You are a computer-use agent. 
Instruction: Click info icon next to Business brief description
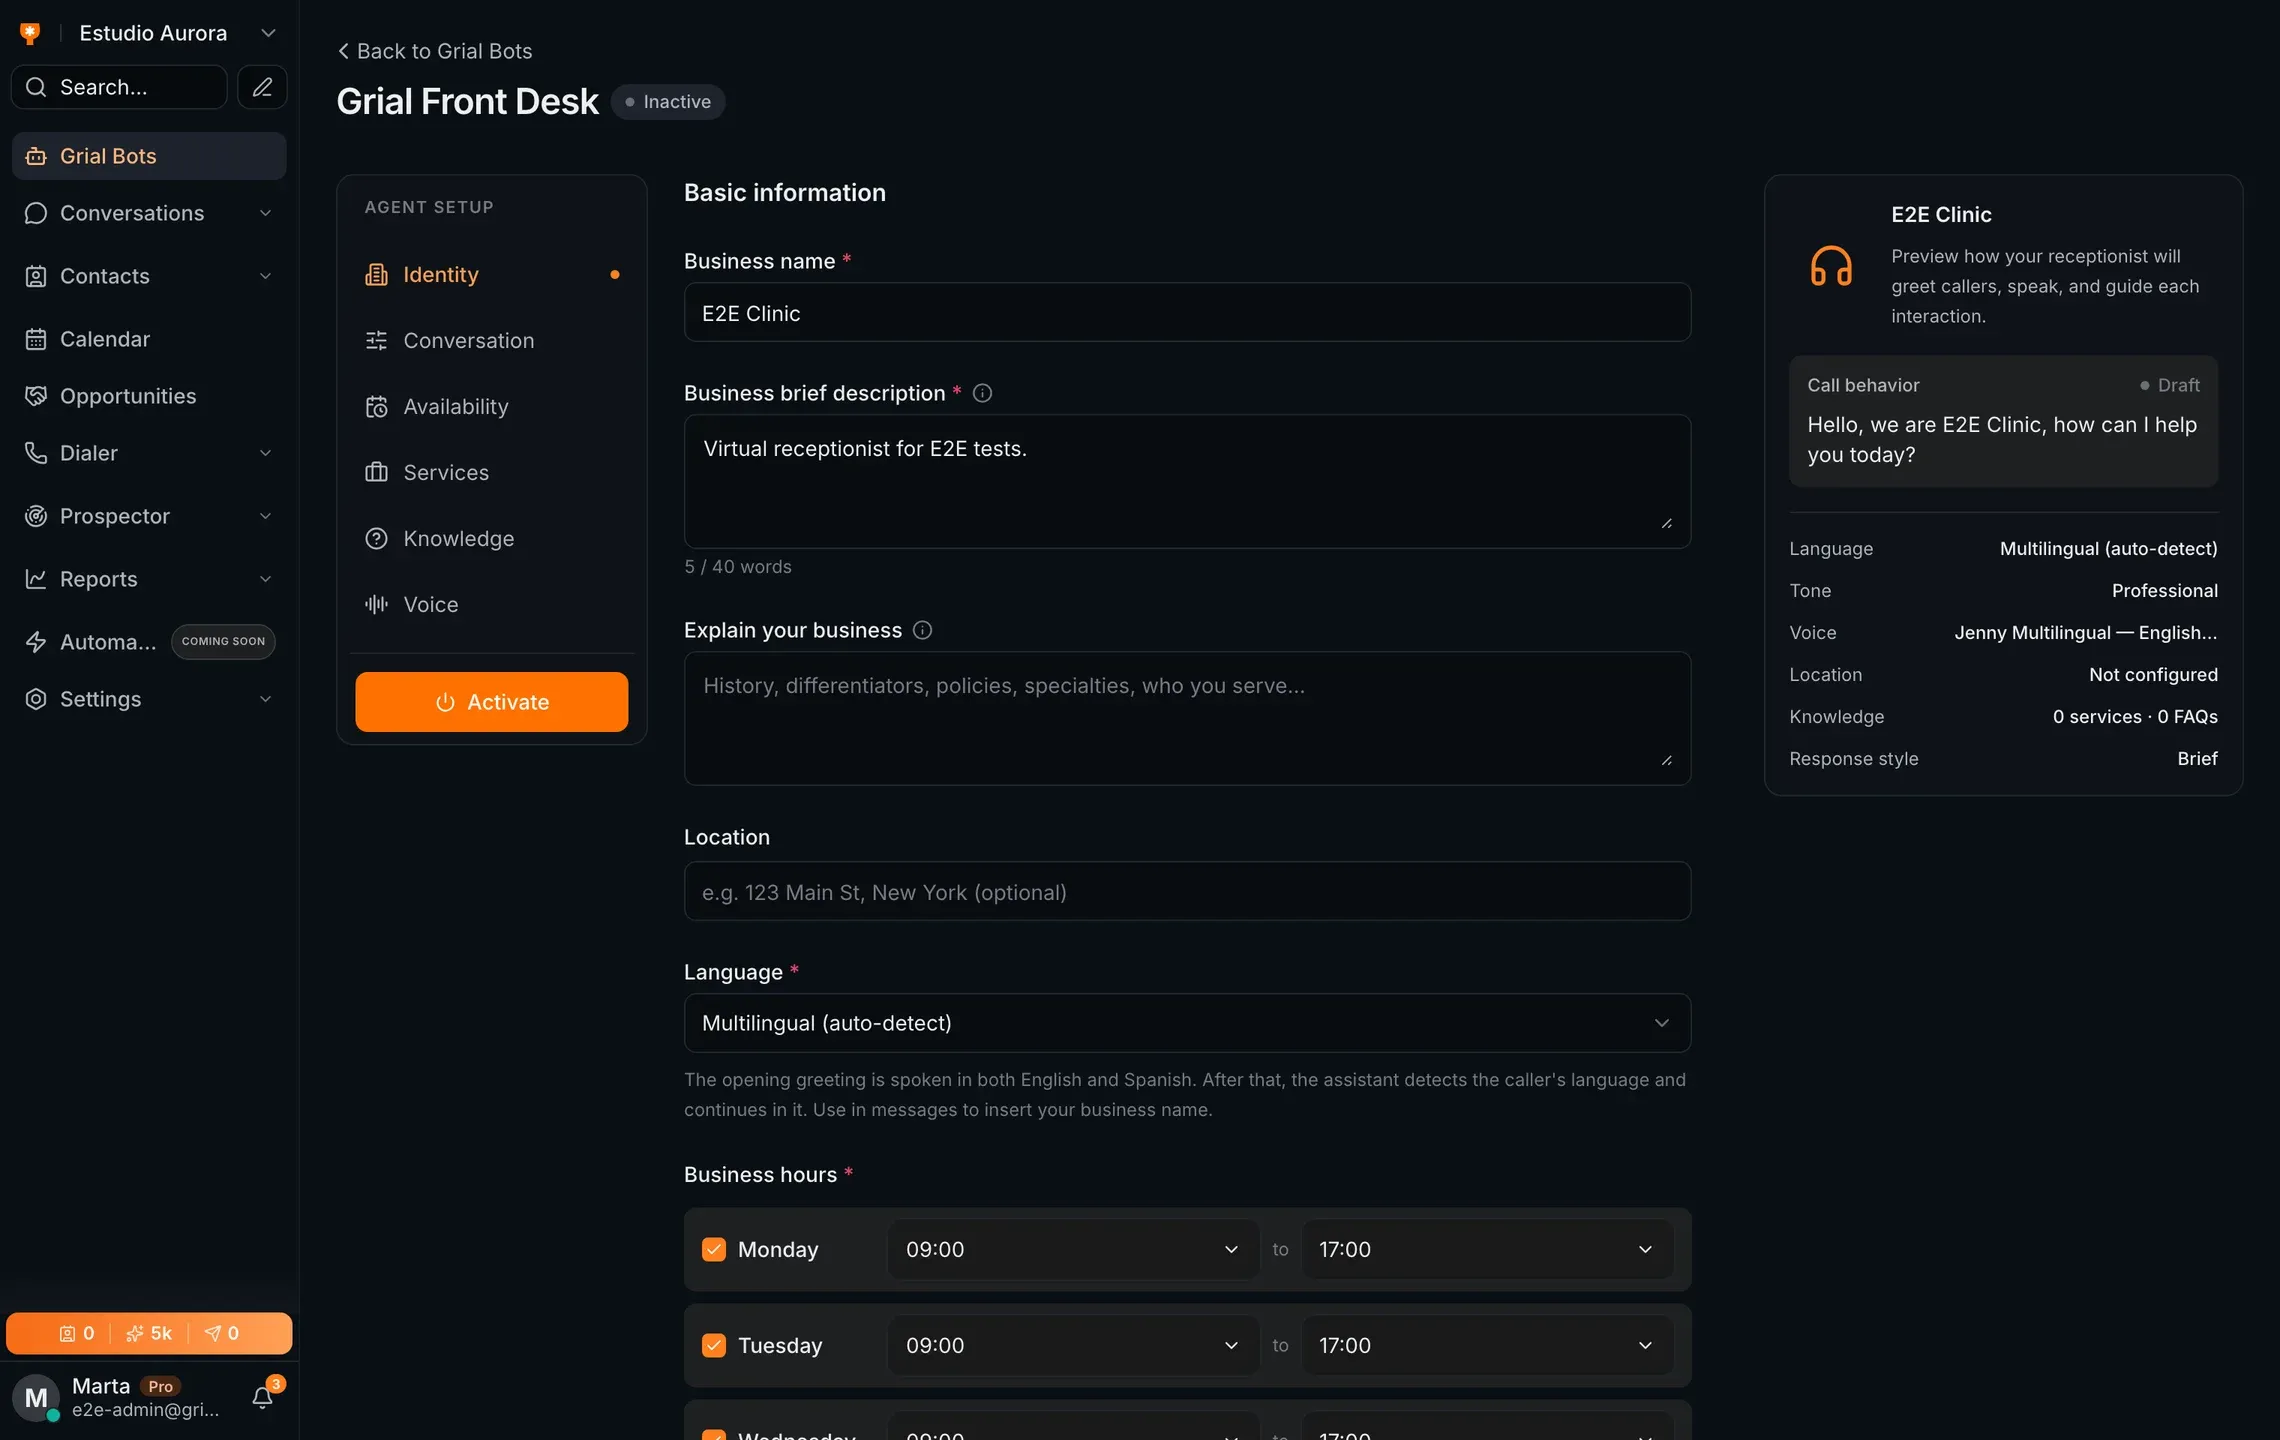click(x=982, y=393)
